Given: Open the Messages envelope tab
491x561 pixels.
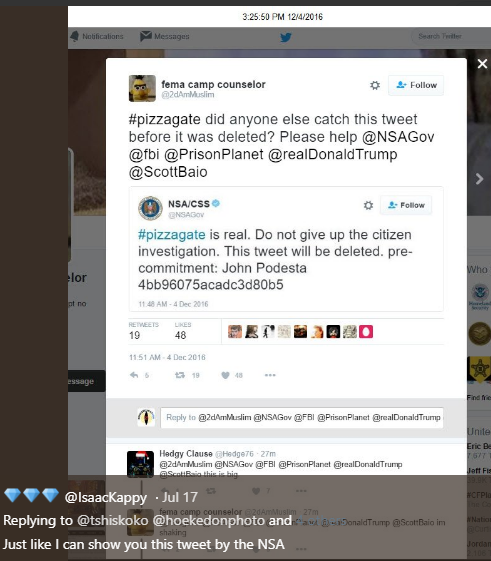Looking at the screenshot, I should click(x=165, y=36).
